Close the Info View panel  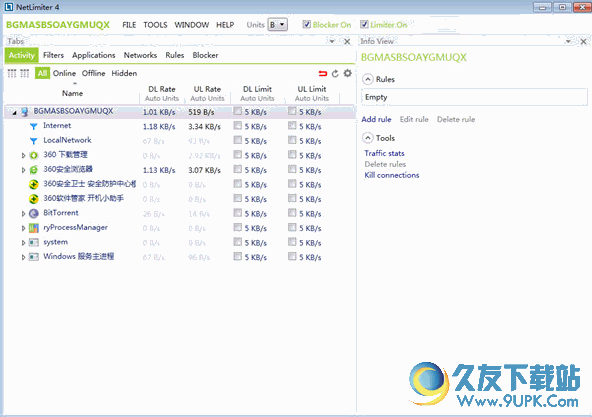click(583, 42)
